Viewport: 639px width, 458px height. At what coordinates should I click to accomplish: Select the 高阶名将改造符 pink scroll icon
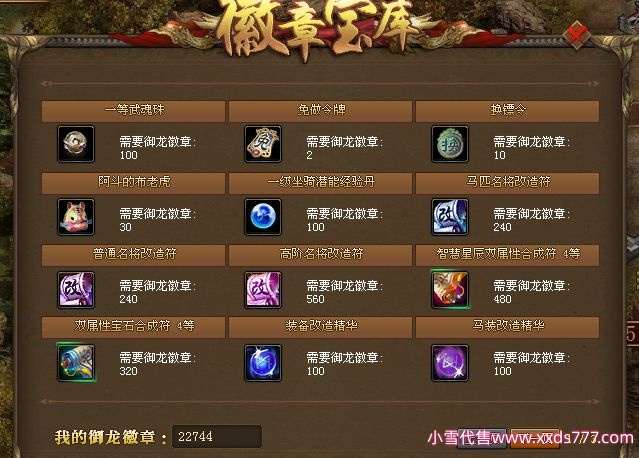pyautogui.click(x=263, y=289)
